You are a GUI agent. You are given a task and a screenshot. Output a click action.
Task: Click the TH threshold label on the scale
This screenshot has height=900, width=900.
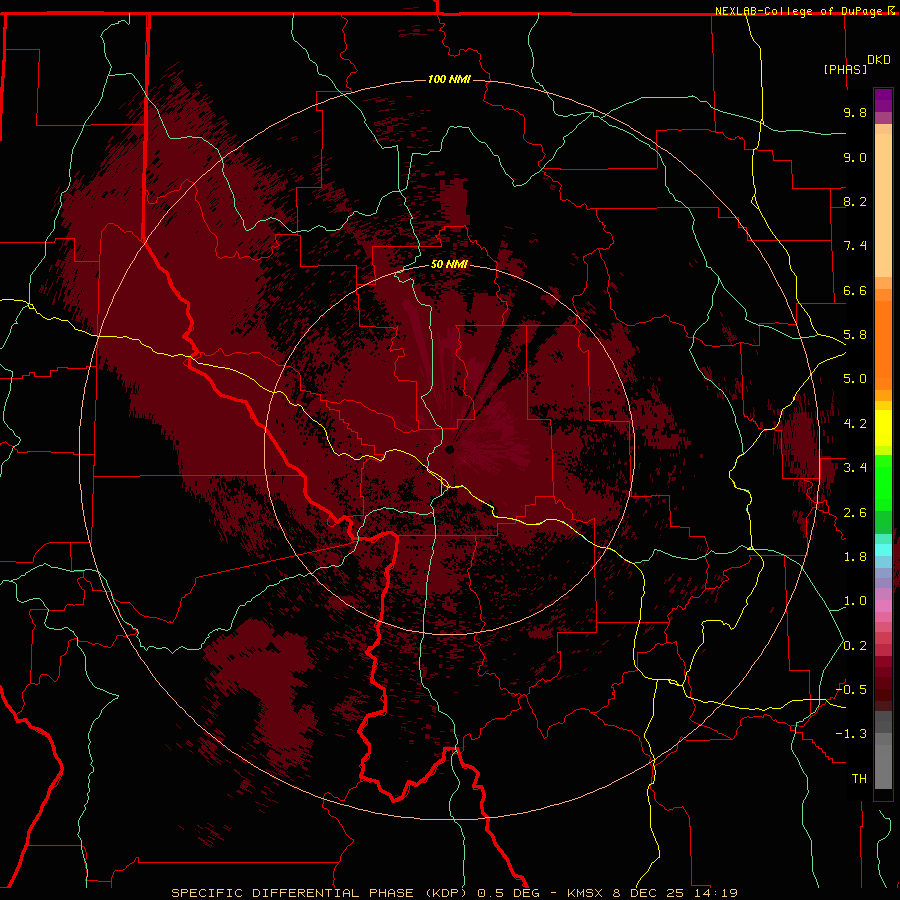[859, 779]
